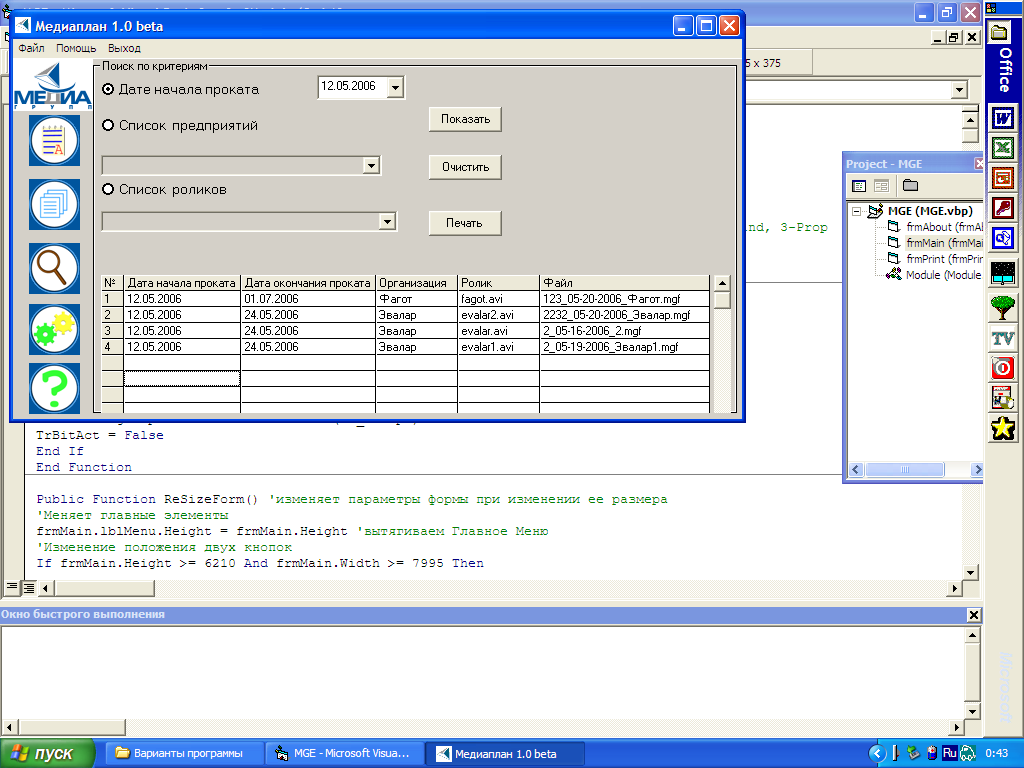The image size is (1024, 768).
Task: Click the notepad document icon in sidebar
Action: [x=54, y=141]
